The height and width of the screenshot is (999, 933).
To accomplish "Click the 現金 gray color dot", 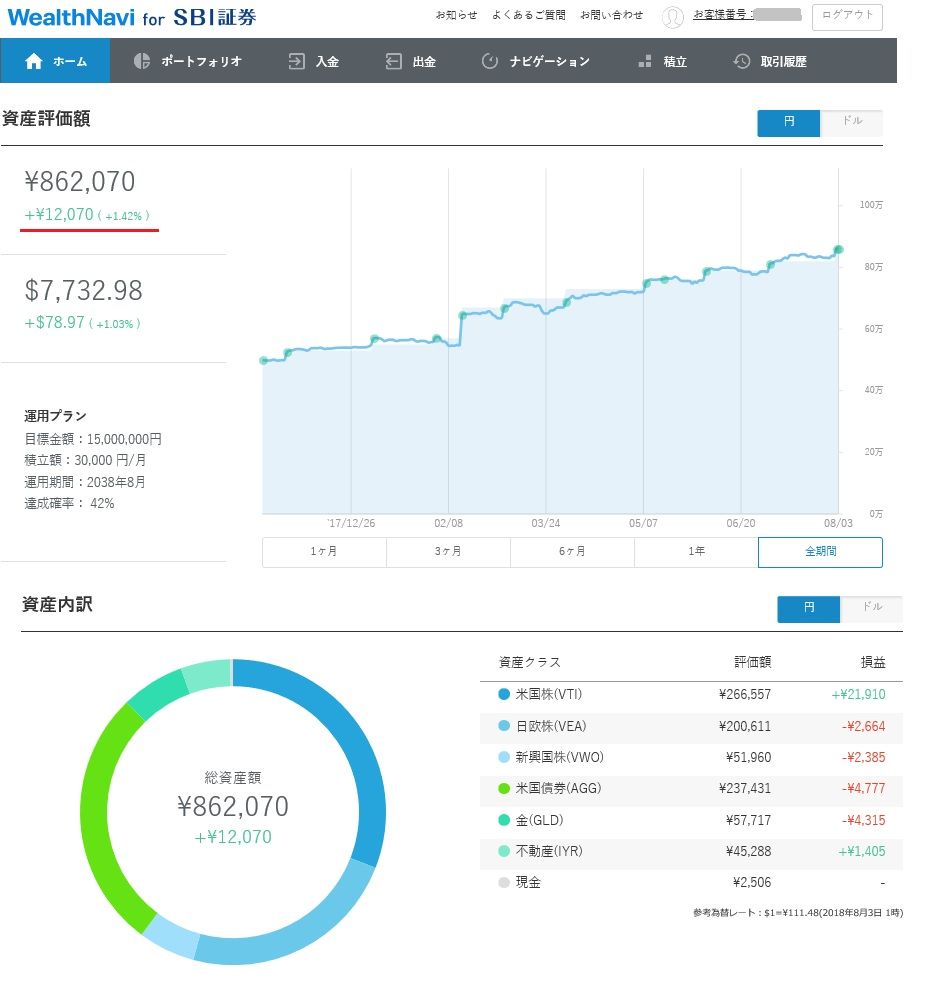I will tap(503, 882).
